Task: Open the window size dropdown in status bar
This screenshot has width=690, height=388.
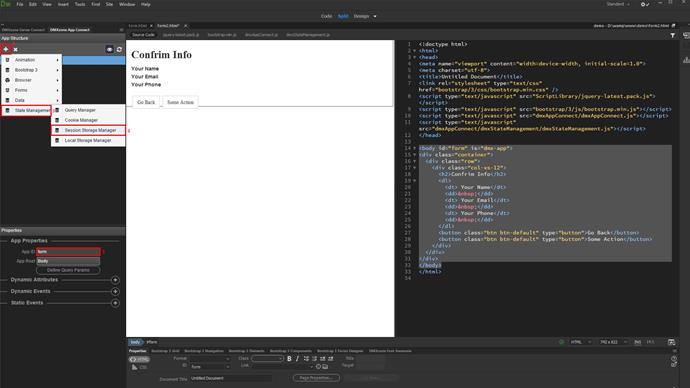Action: [614, 342]
